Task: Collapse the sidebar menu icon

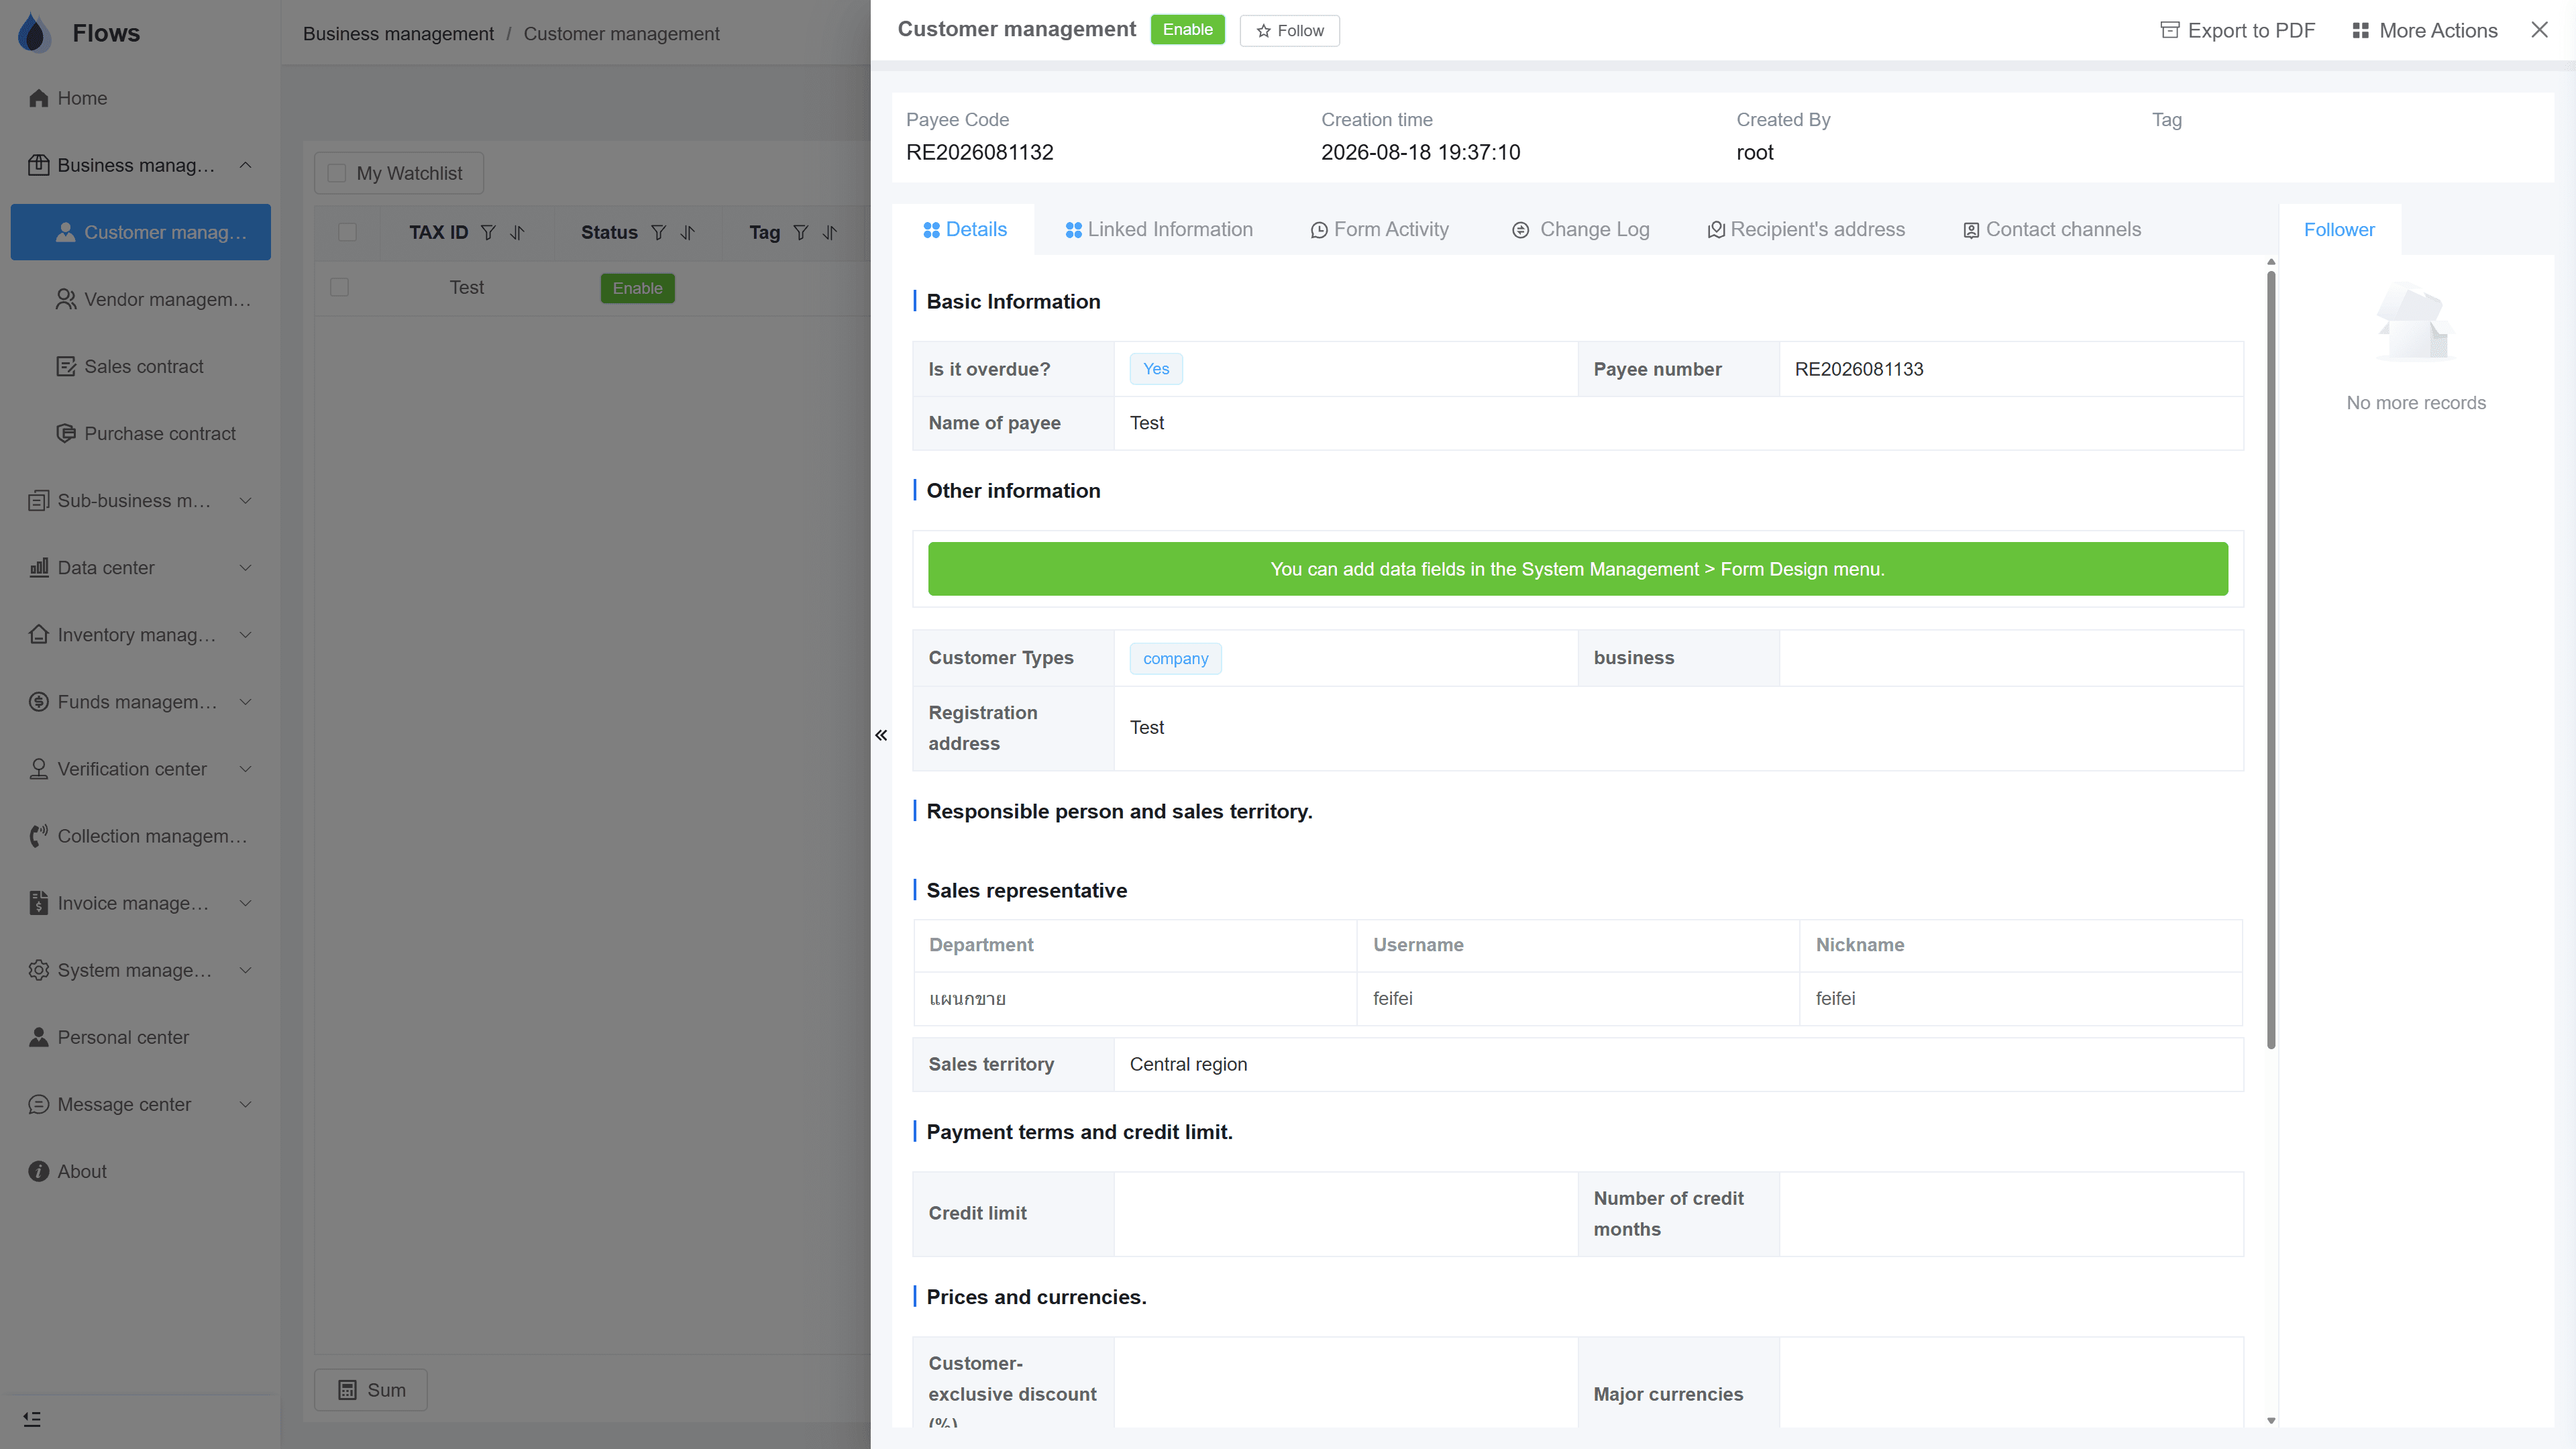Action: (32, 1419)
